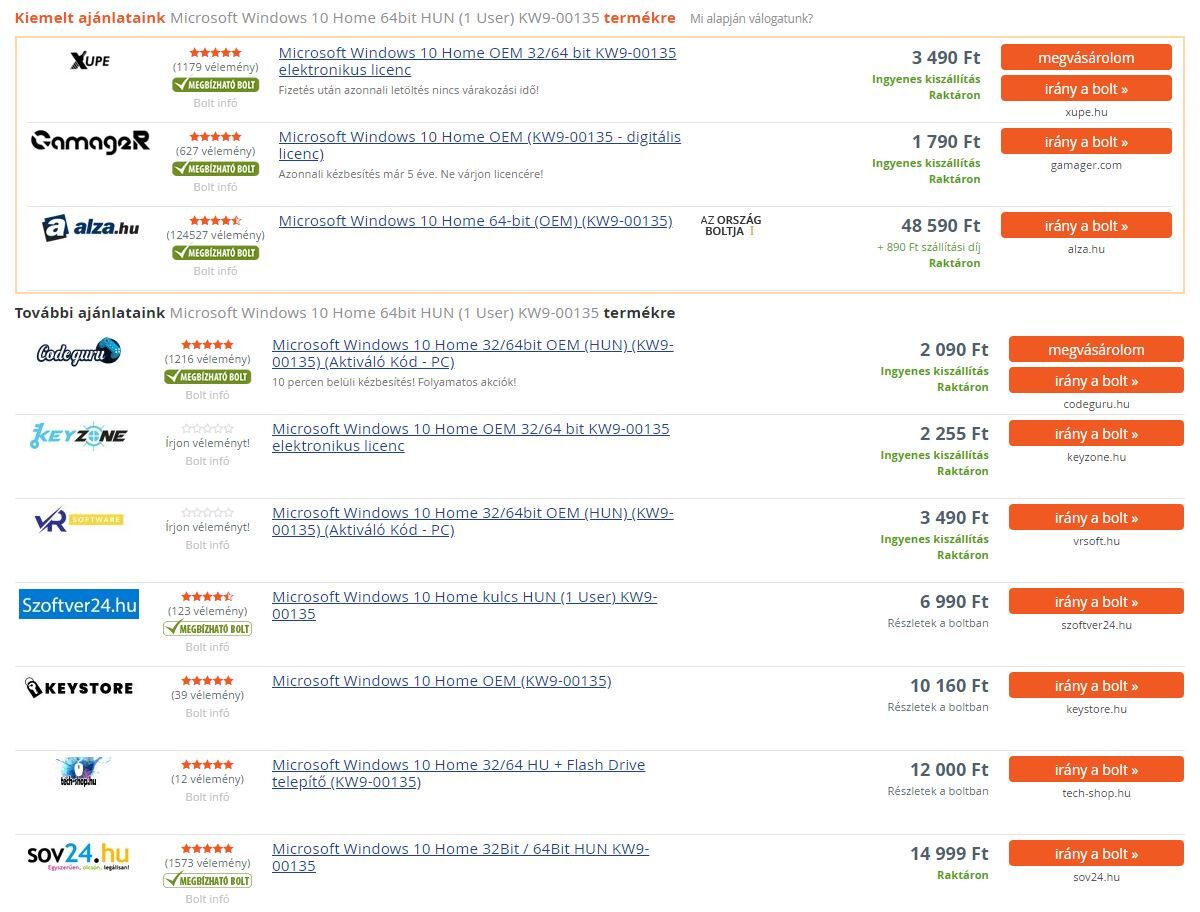The height and width of the screenshot is (912, 1200).
Task: Click 'Részletek a boltban' under 6 990 Ft
Action: [x=938, y=623]
